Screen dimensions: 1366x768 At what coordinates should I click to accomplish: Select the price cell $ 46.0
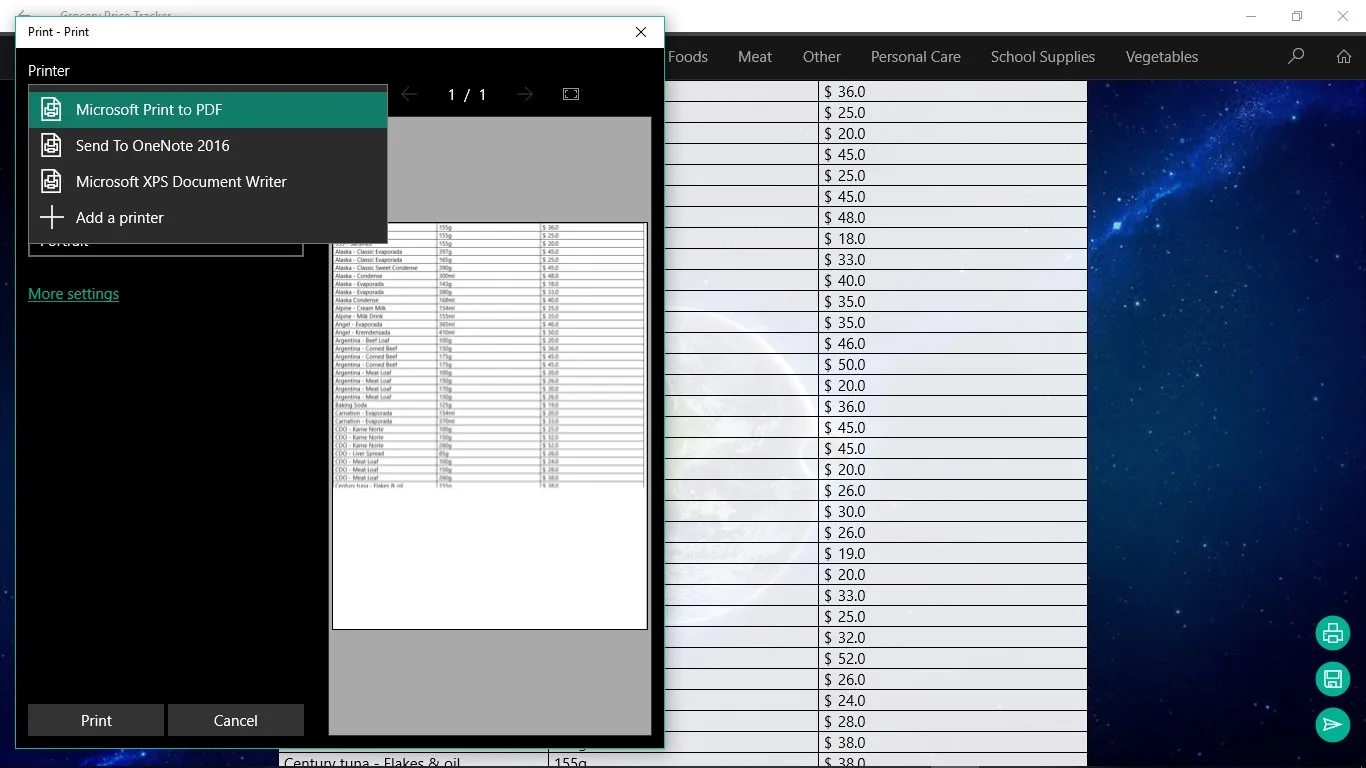[x=953, y=344]
